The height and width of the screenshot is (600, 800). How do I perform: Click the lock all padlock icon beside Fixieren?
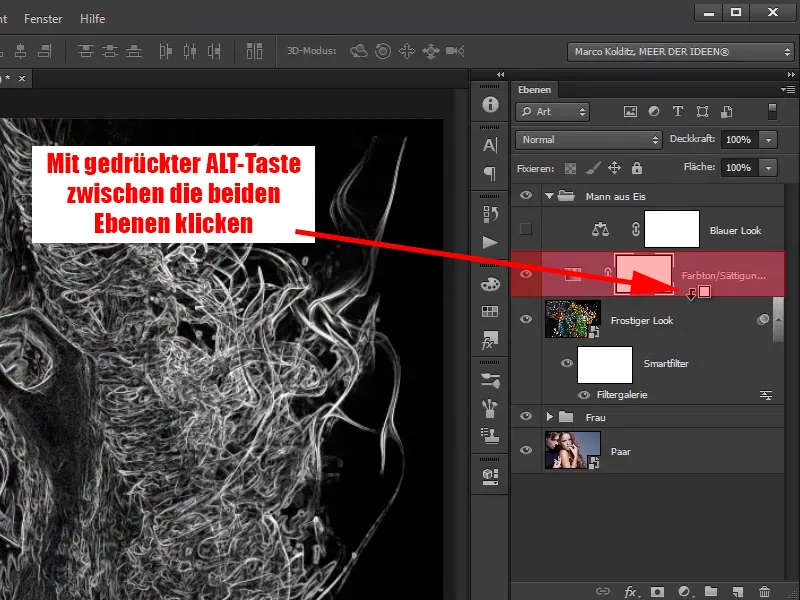coord(638,168)
